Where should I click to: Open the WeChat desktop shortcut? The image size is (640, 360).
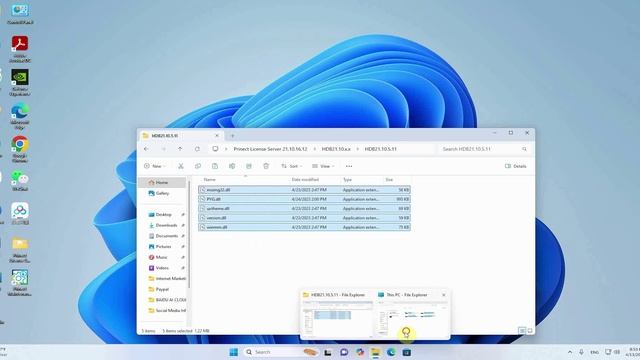point(20,181)
